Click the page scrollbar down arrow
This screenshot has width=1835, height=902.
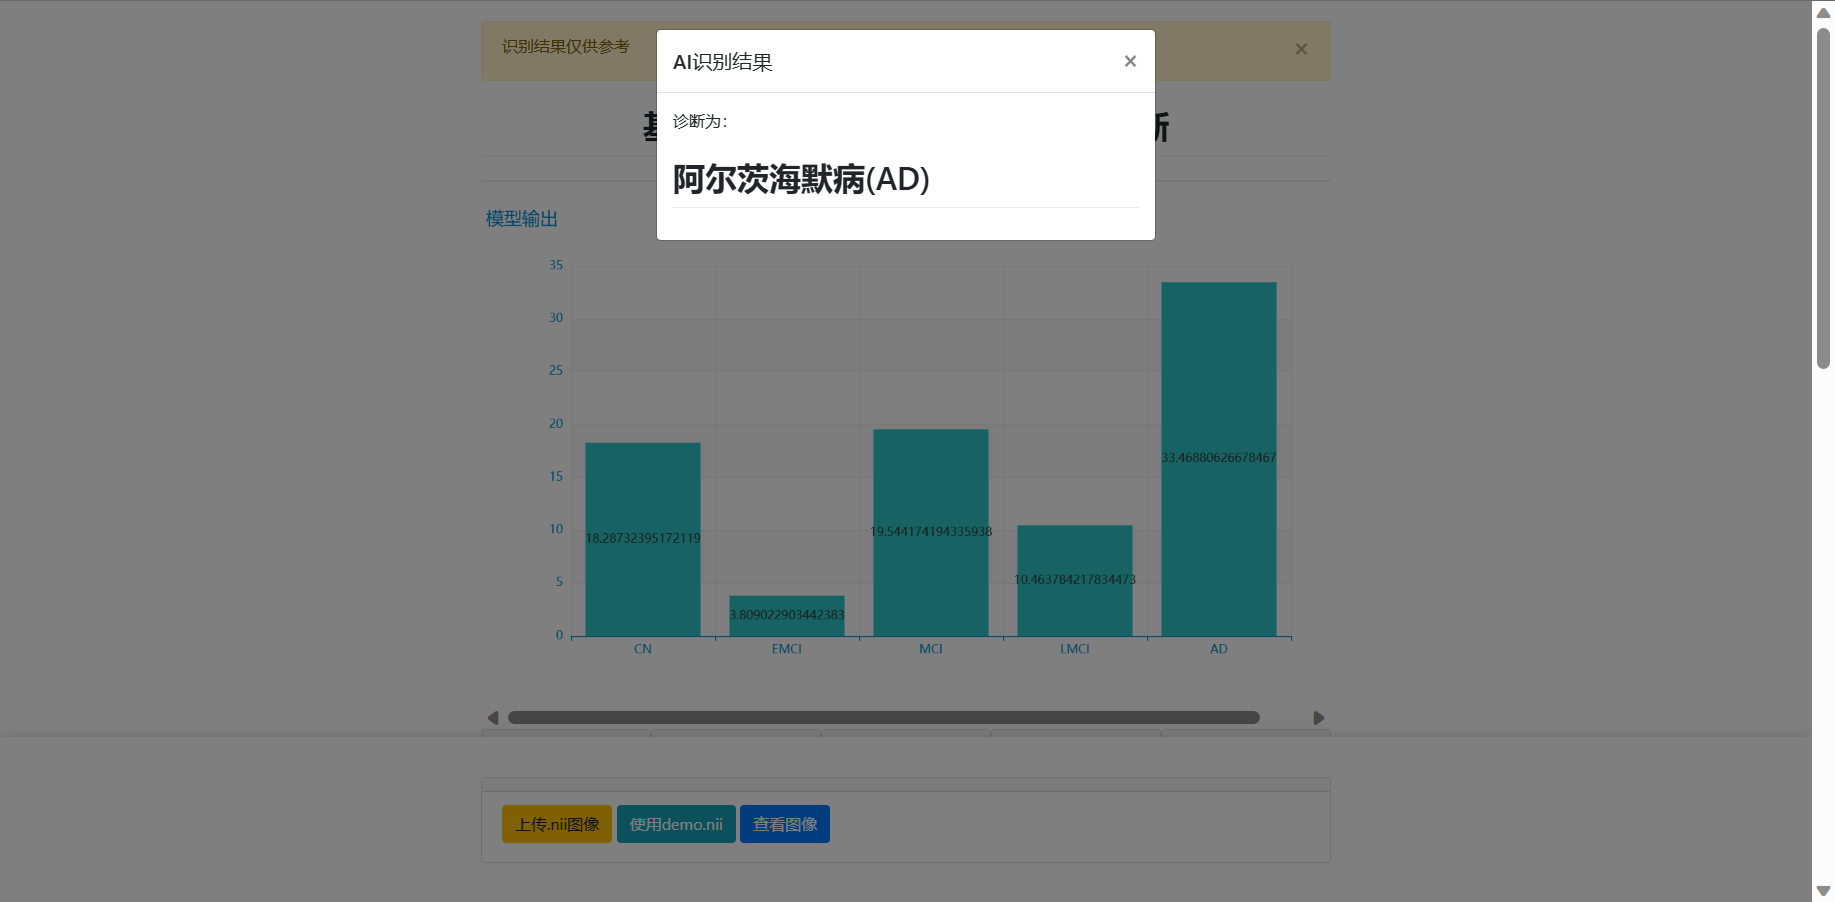pyautogui.click(x=1823, y=890)
